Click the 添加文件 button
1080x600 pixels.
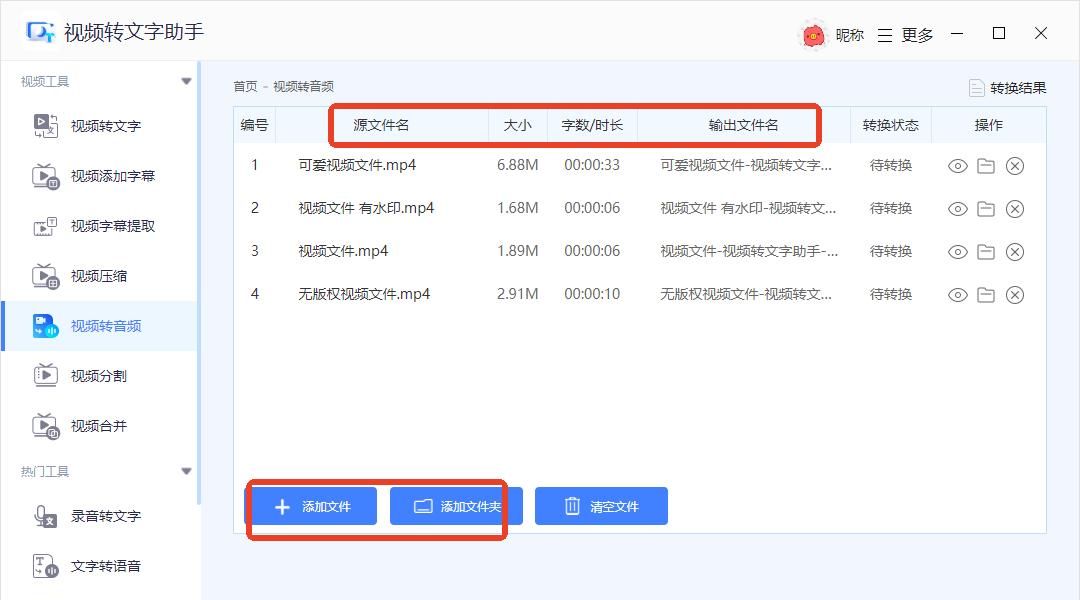[312, 506]
